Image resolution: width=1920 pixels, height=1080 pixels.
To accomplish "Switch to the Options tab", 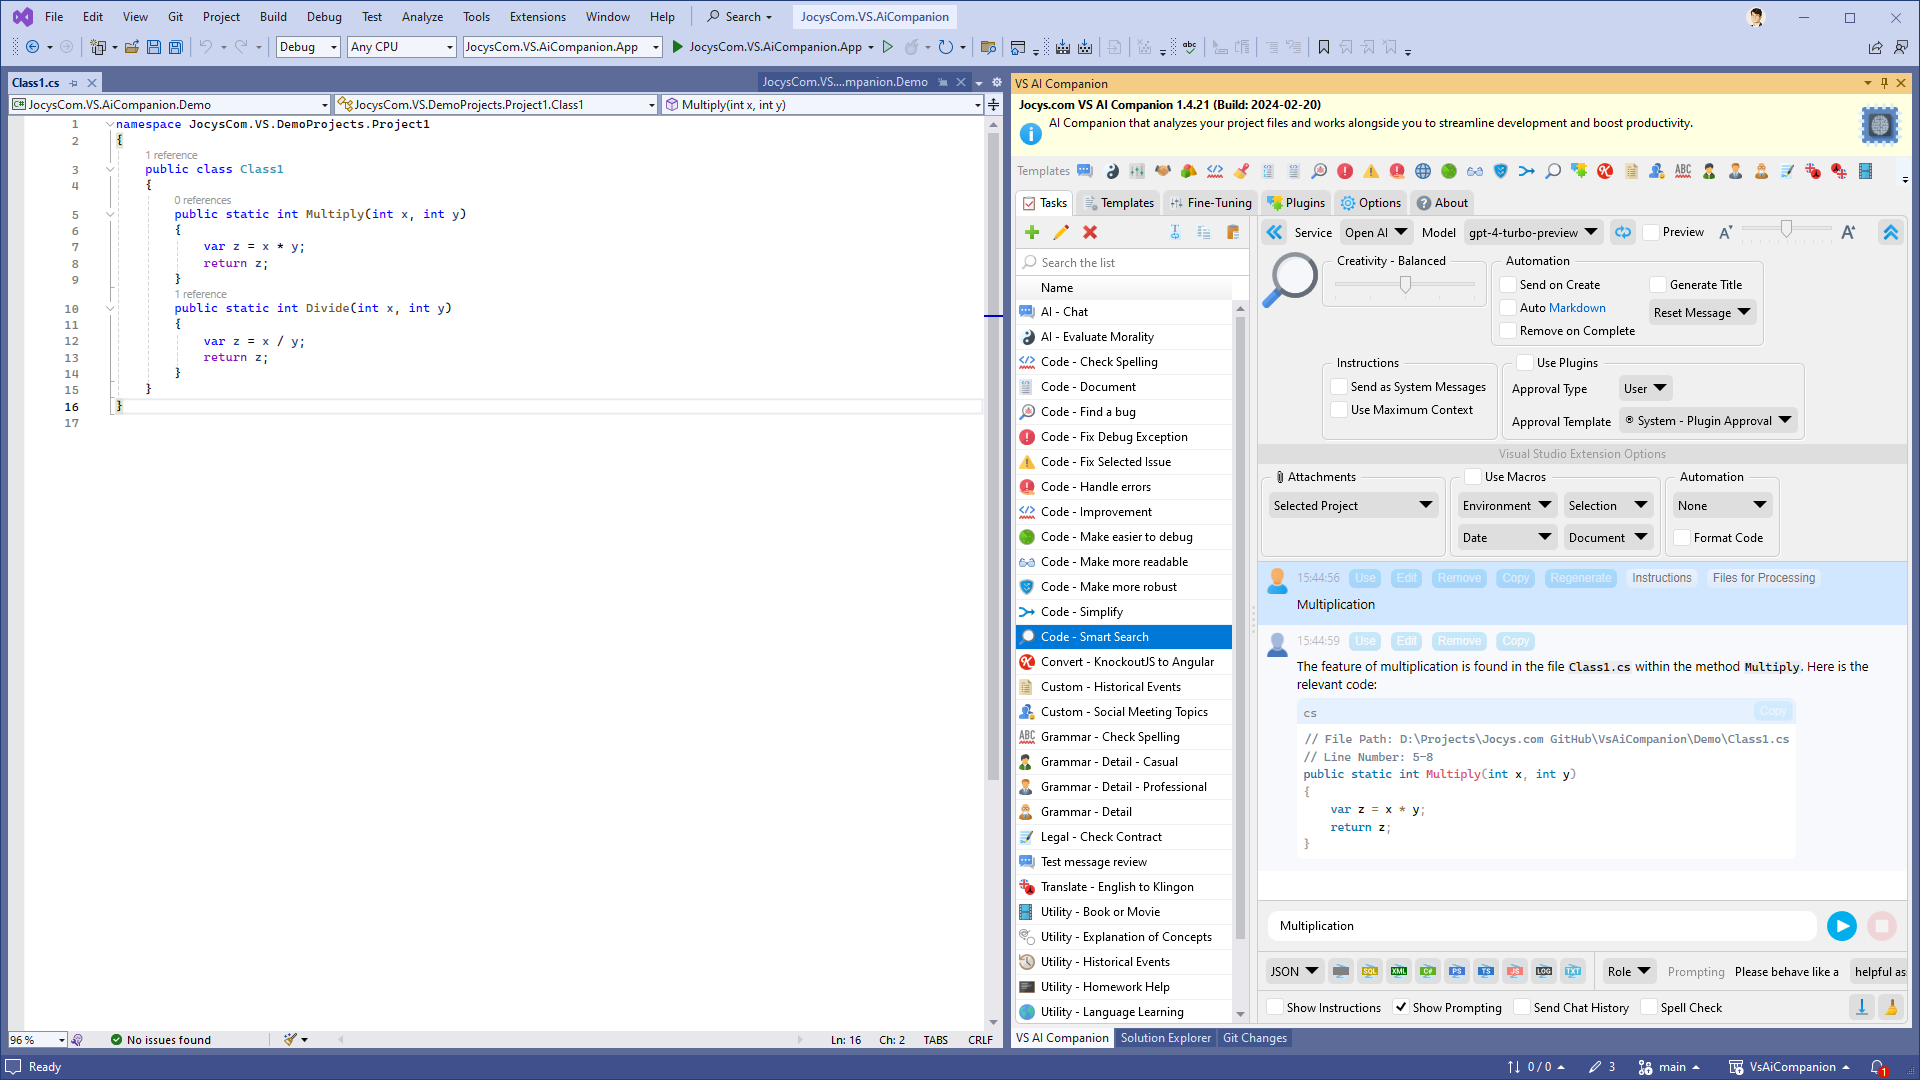I will [x=1371, y=203].
